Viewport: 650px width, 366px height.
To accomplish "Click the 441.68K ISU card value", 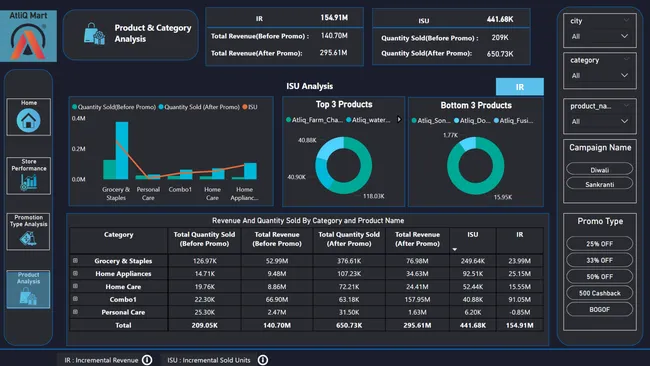I will (x=500, y=19).
